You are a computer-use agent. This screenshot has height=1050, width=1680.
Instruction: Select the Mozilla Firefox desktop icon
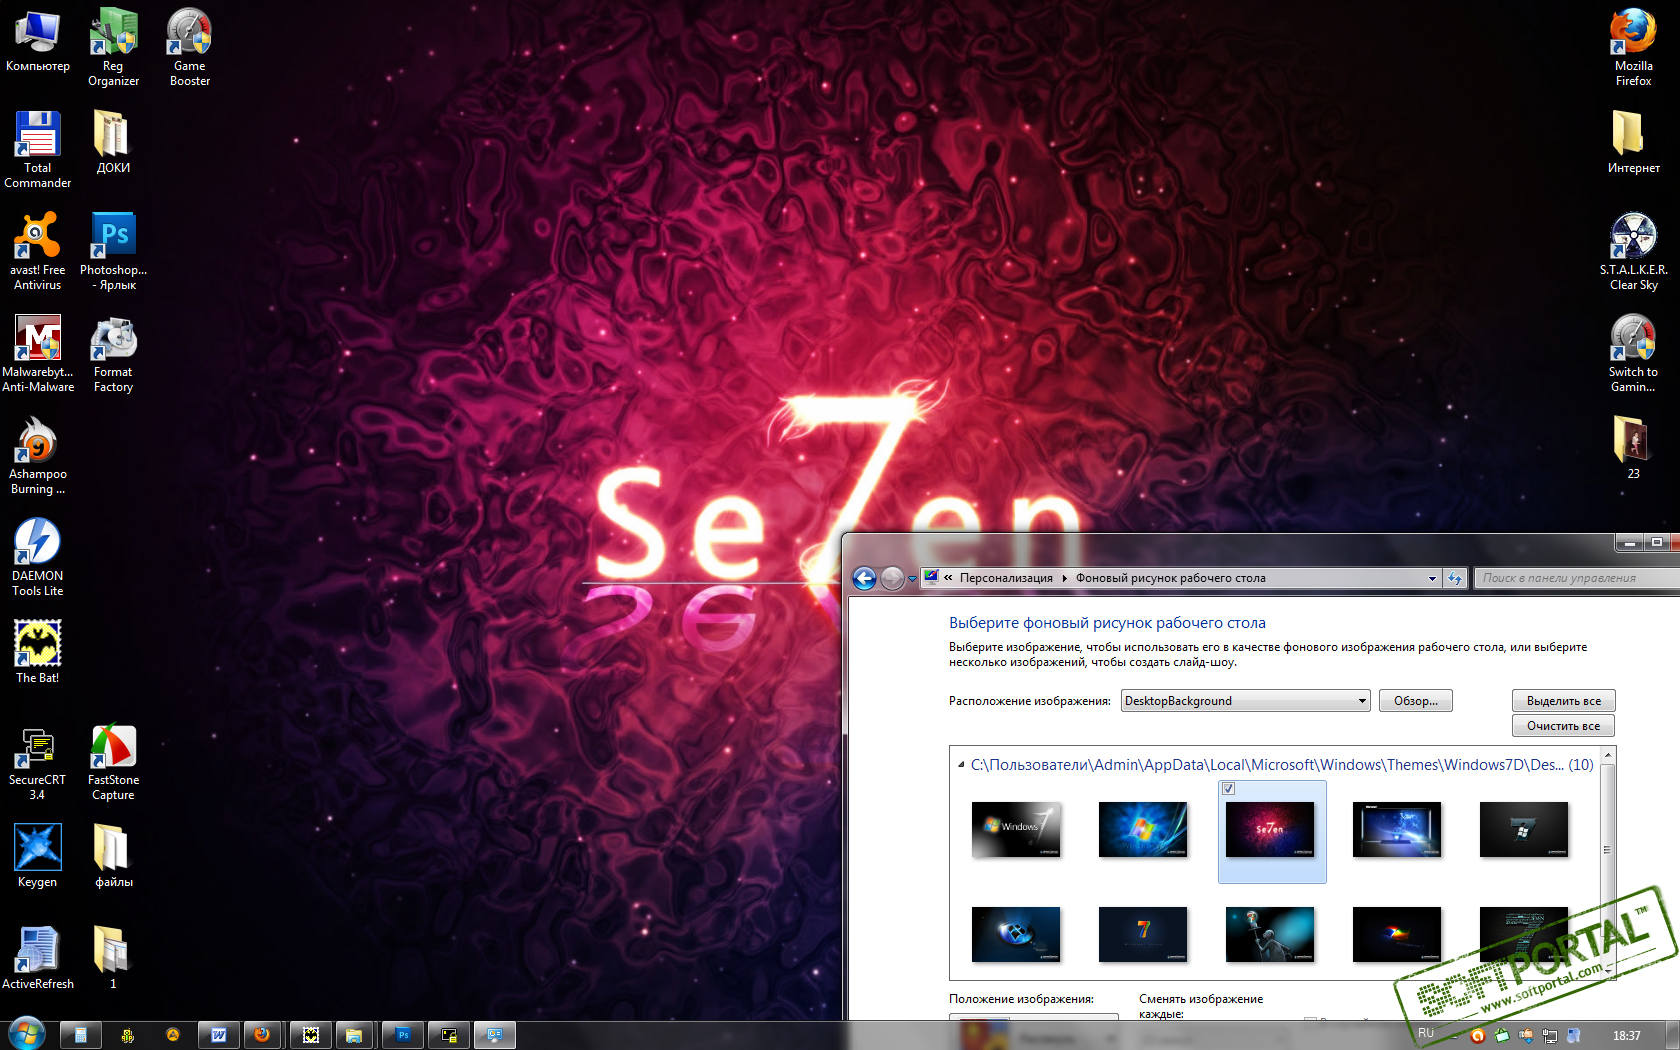pyautogui.click(x=1633, y=47)
